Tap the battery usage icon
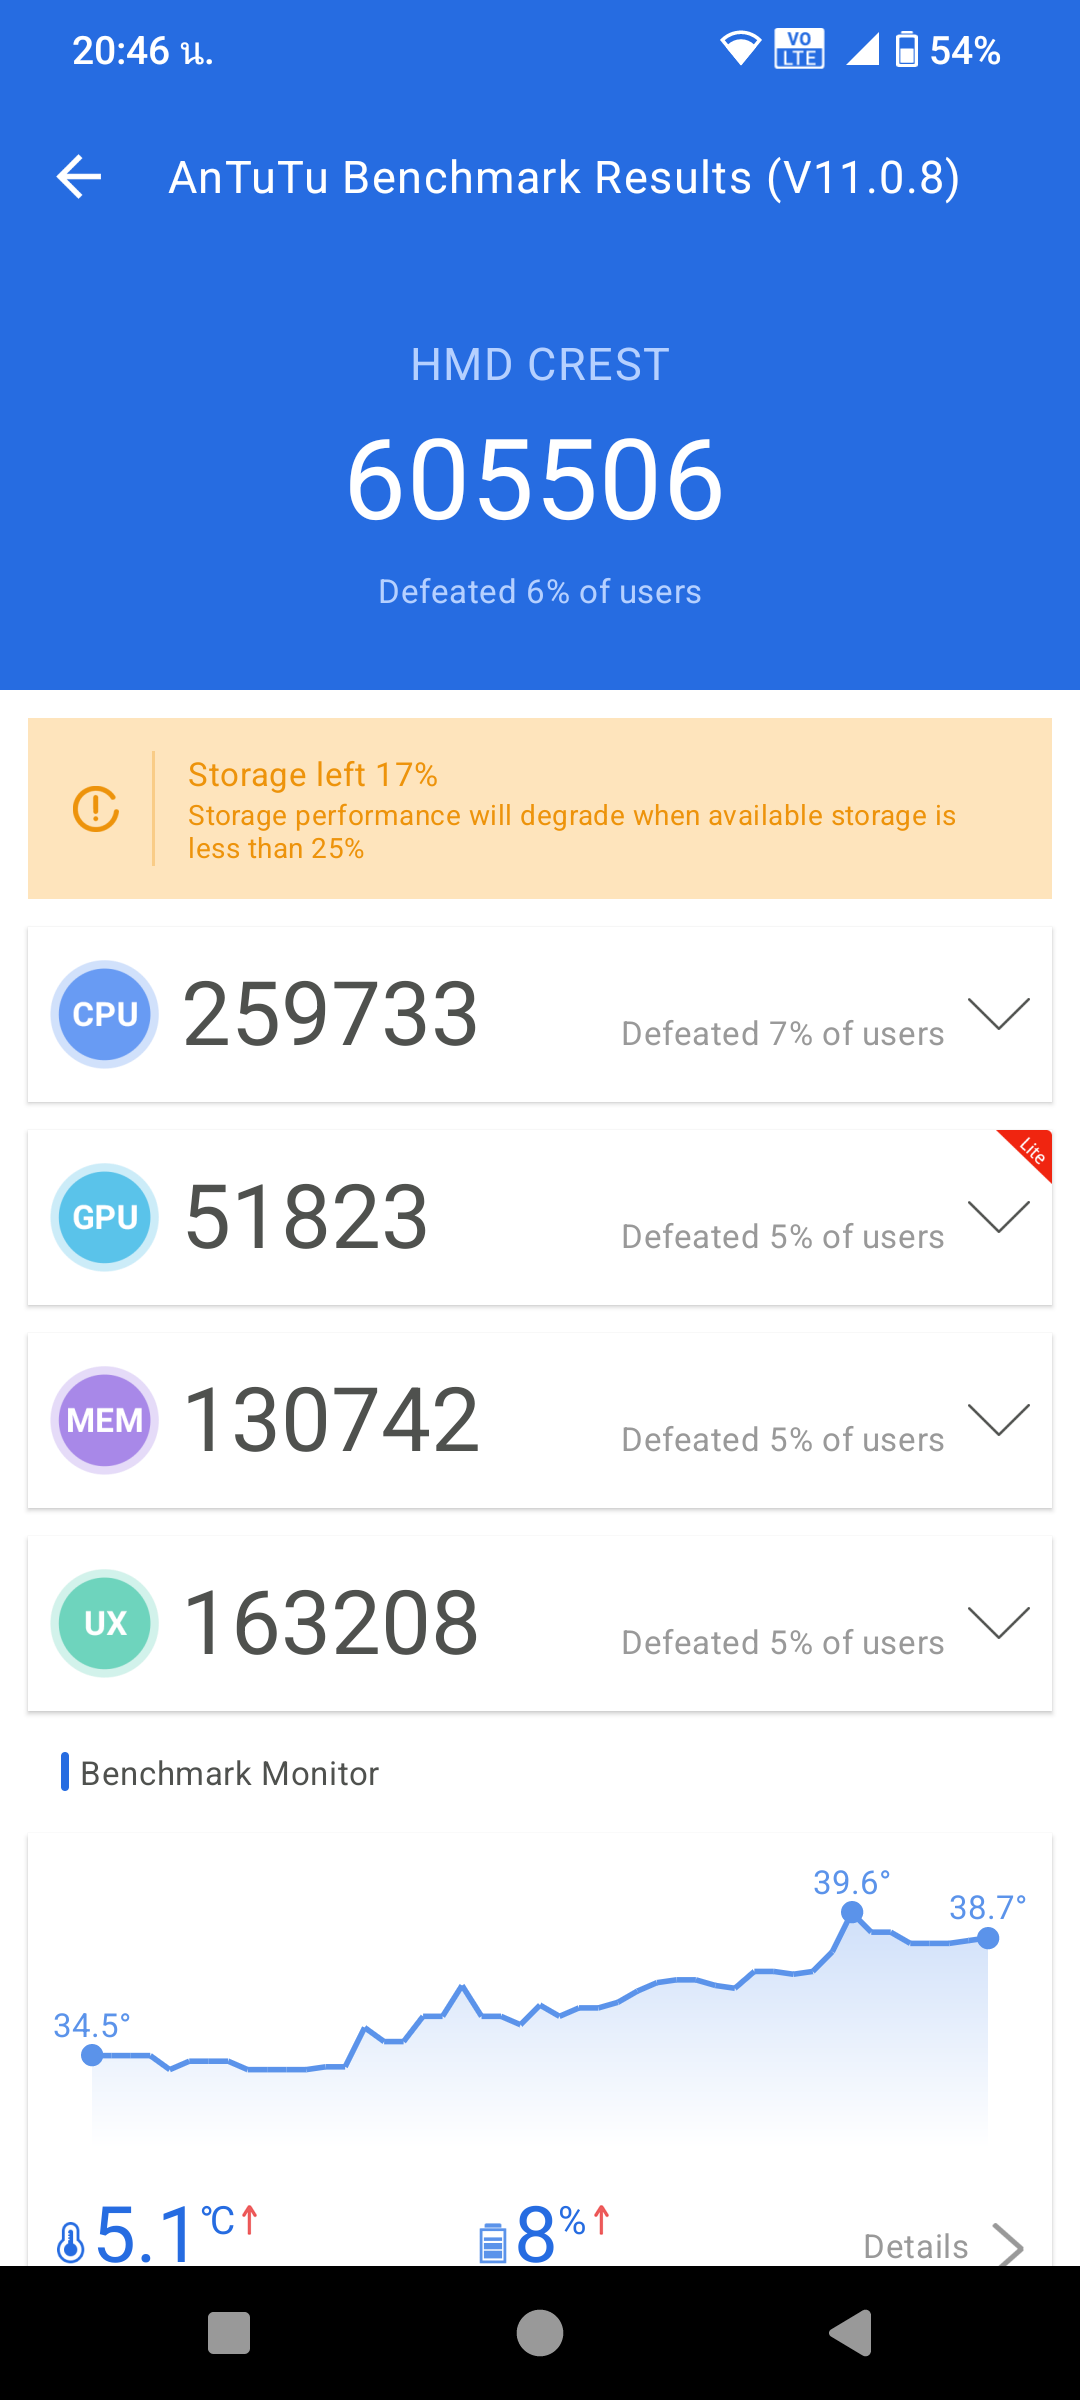 493,2242
